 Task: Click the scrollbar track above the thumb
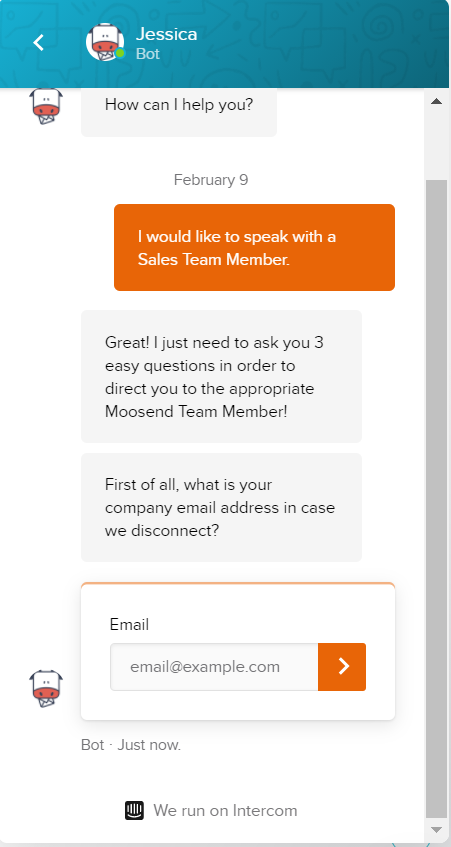coord(436,144)
